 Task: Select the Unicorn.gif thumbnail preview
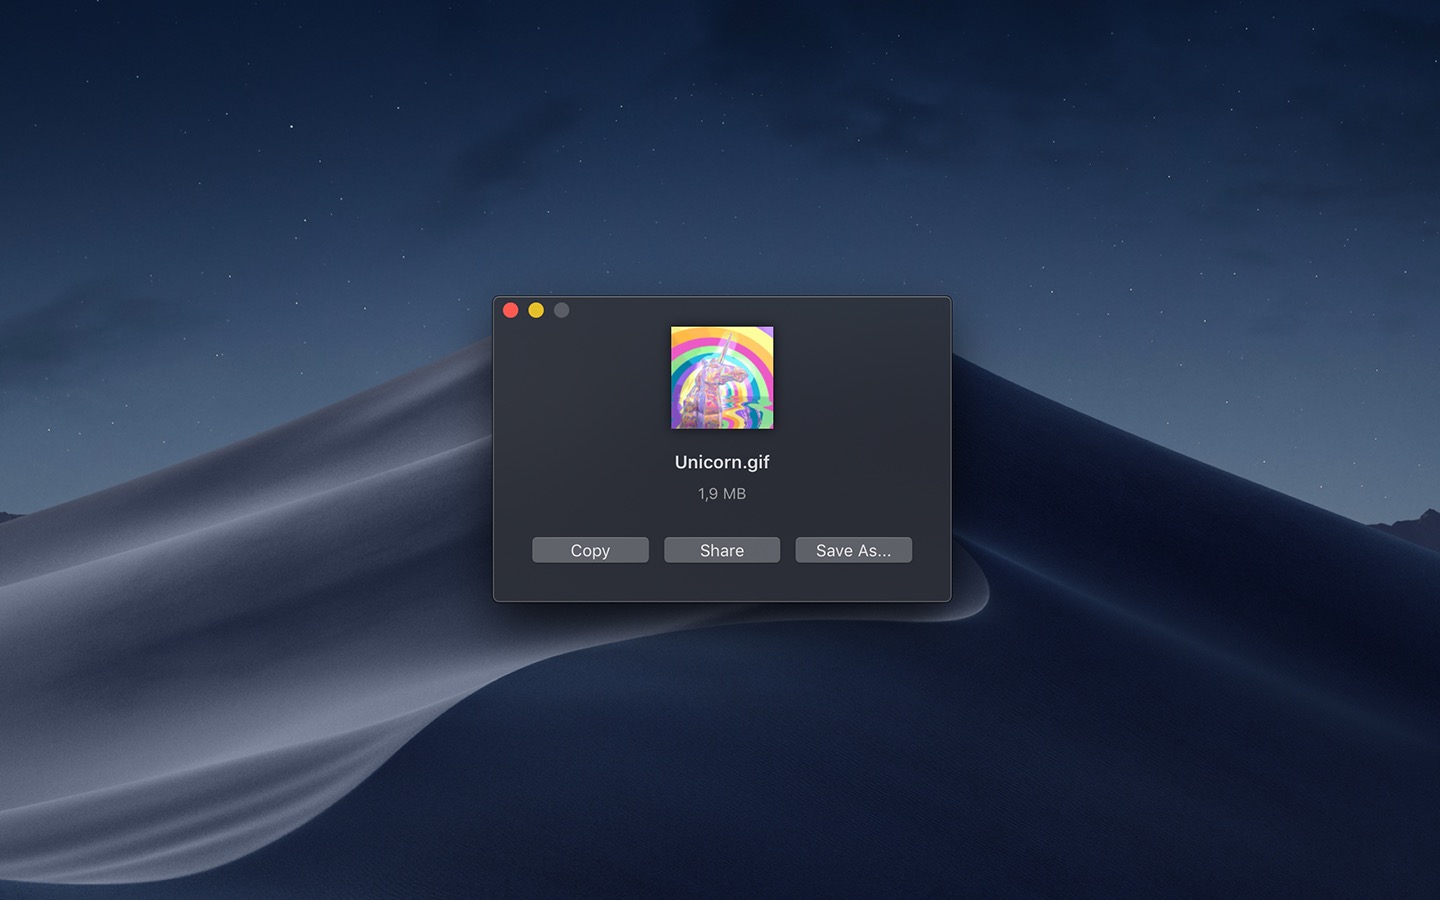tap(721, 377)
